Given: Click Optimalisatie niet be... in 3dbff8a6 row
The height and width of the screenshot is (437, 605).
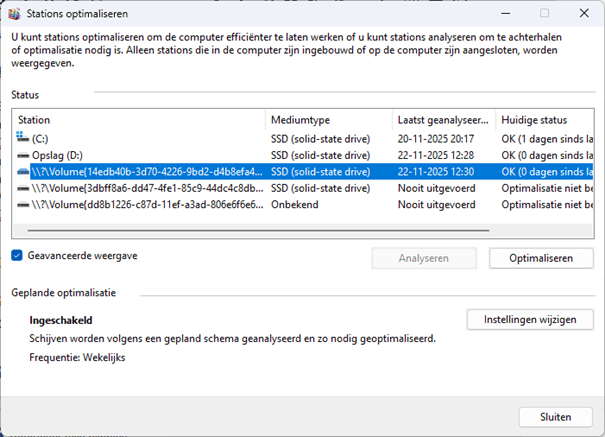Looking at the screenshot, I should [547, 188].
